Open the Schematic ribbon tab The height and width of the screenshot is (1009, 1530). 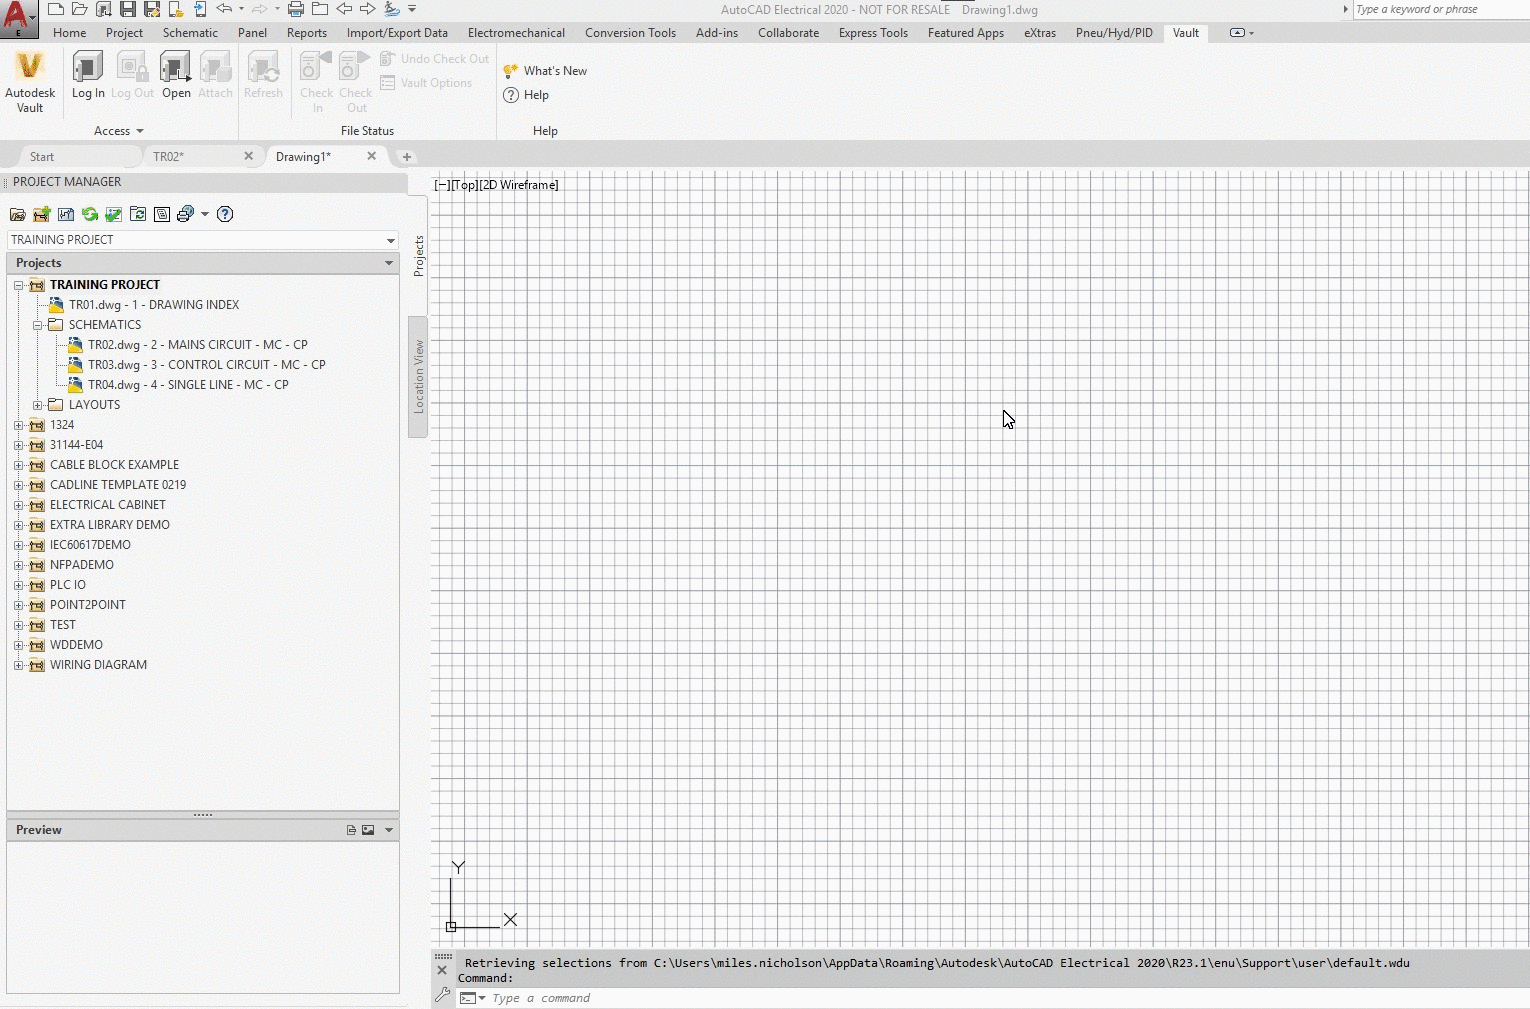(x=190, y=33)
